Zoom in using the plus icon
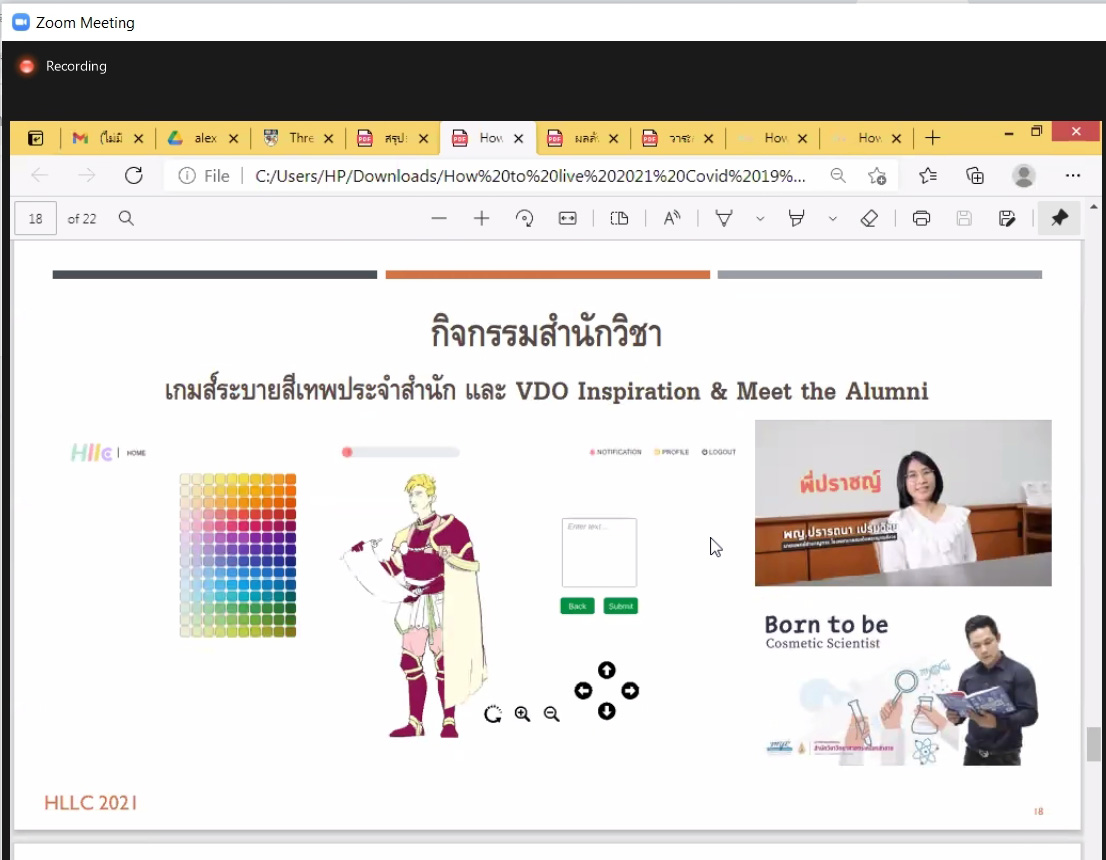Image resolution: width=1106 pixels, height=860 pixels. tap(481, 218)
